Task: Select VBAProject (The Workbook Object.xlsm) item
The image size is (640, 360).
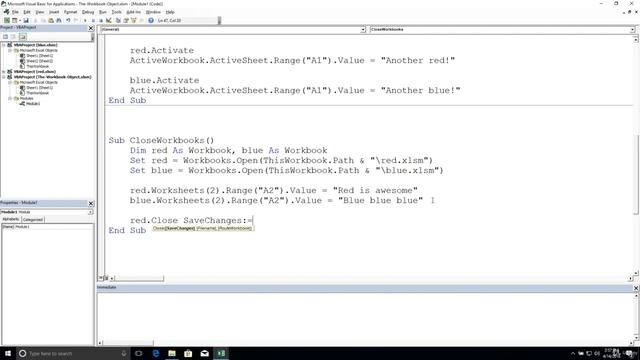Action: point(52,77)
